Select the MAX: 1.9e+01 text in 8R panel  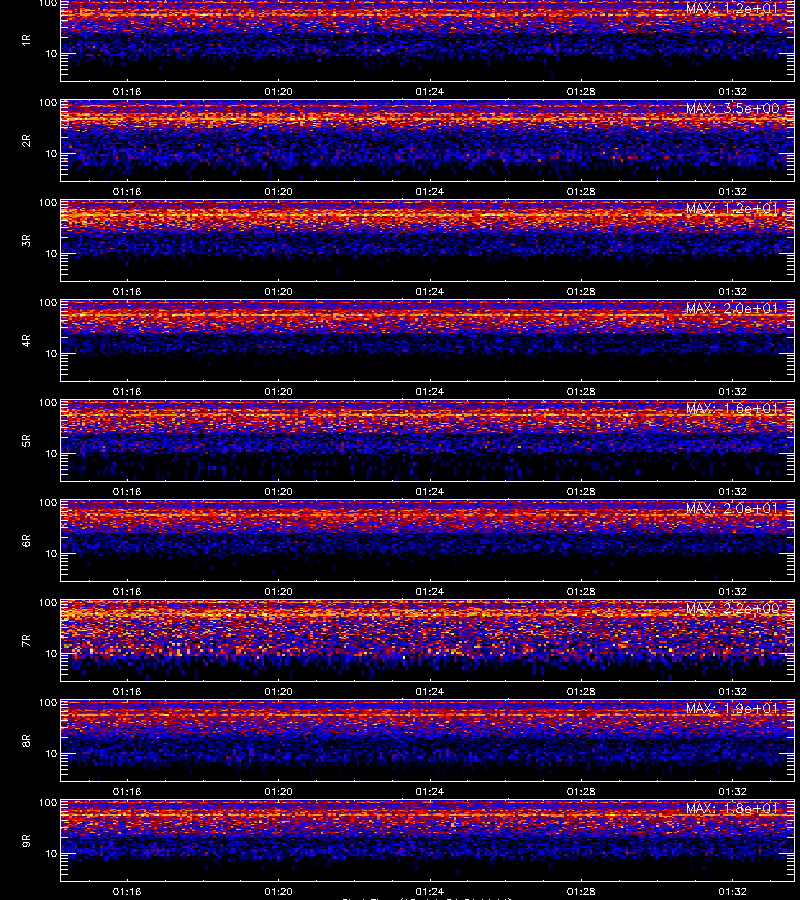tap(732, 708)
